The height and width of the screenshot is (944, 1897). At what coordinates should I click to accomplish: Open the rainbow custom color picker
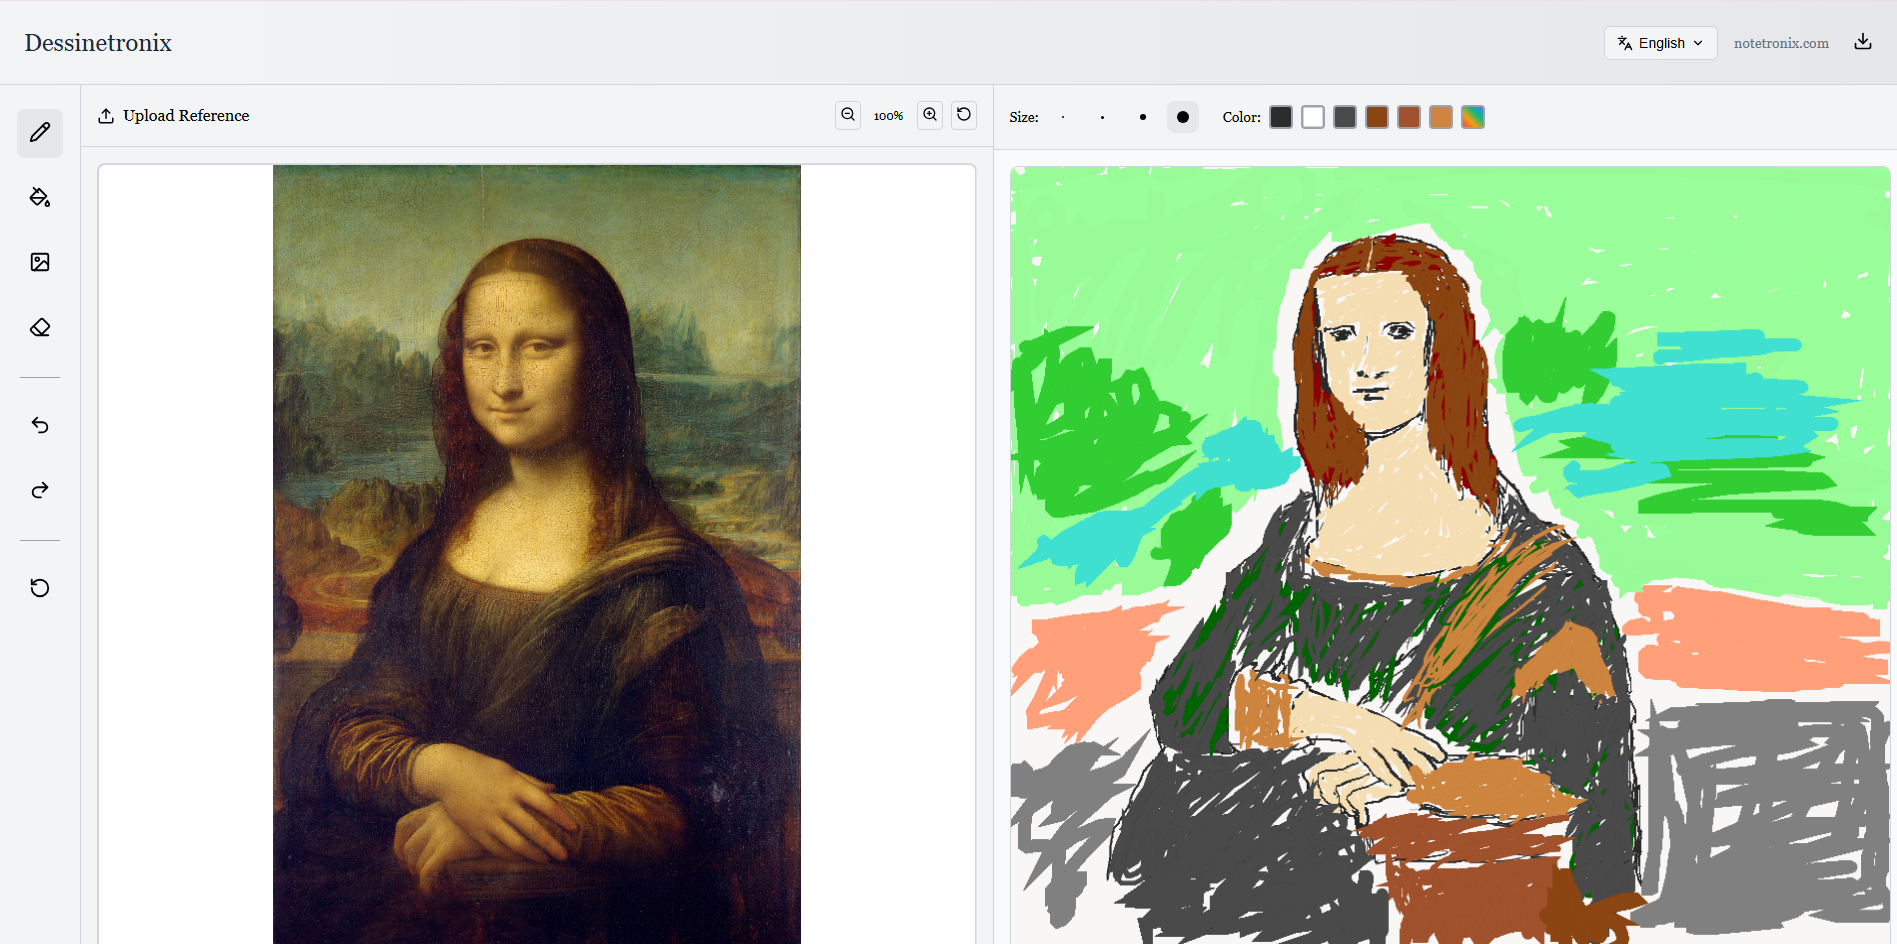click(1473, 117)
